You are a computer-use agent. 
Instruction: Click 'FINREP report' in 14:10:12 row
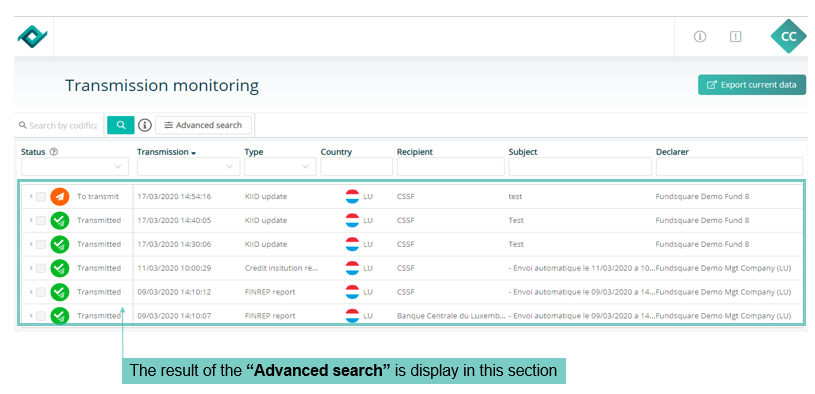click(x=270, y=292)
